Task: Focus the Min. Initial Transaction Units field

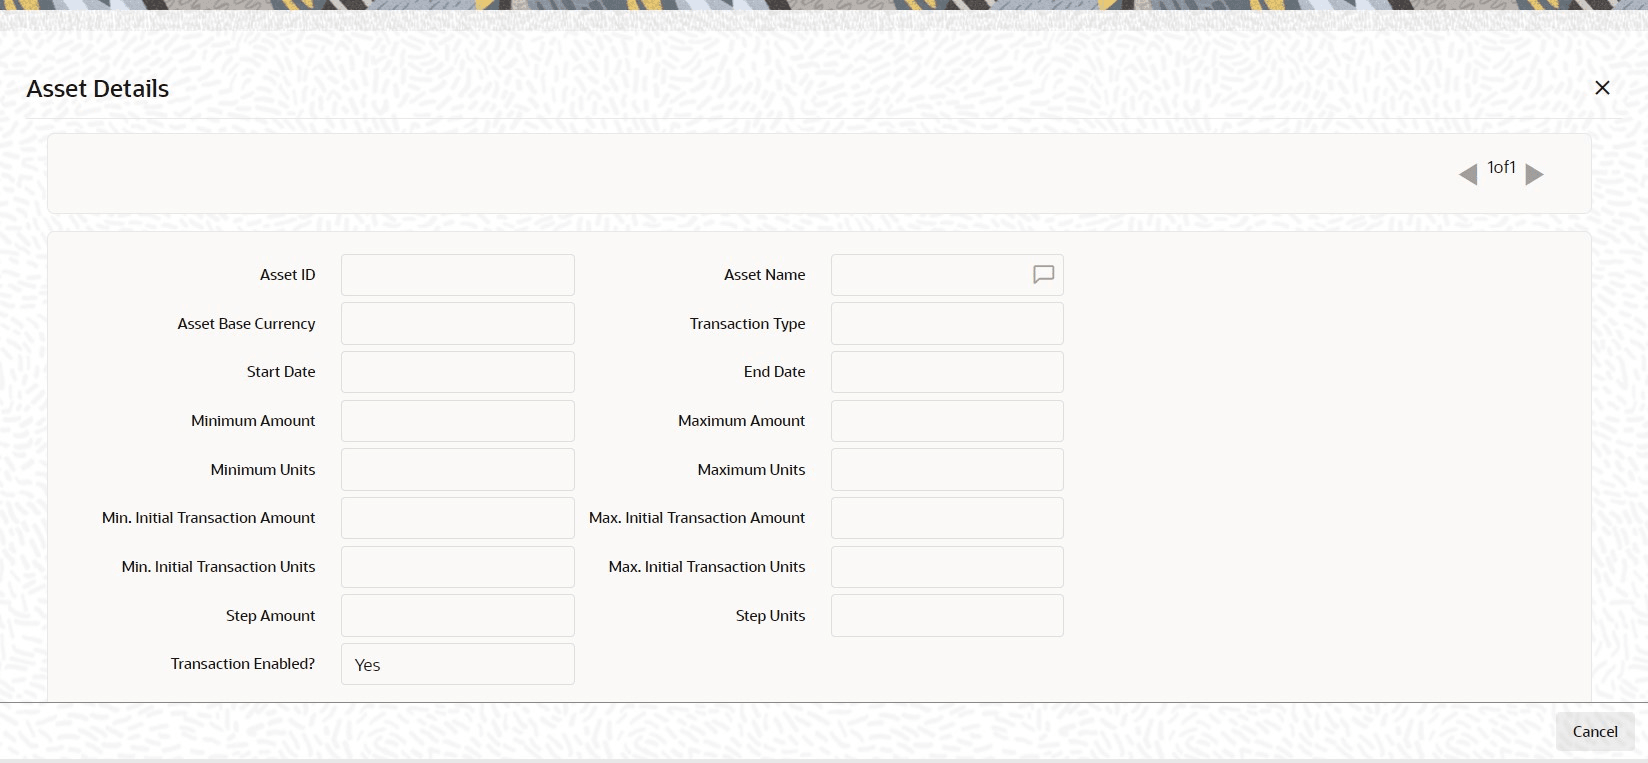Action: coord(458,567)
